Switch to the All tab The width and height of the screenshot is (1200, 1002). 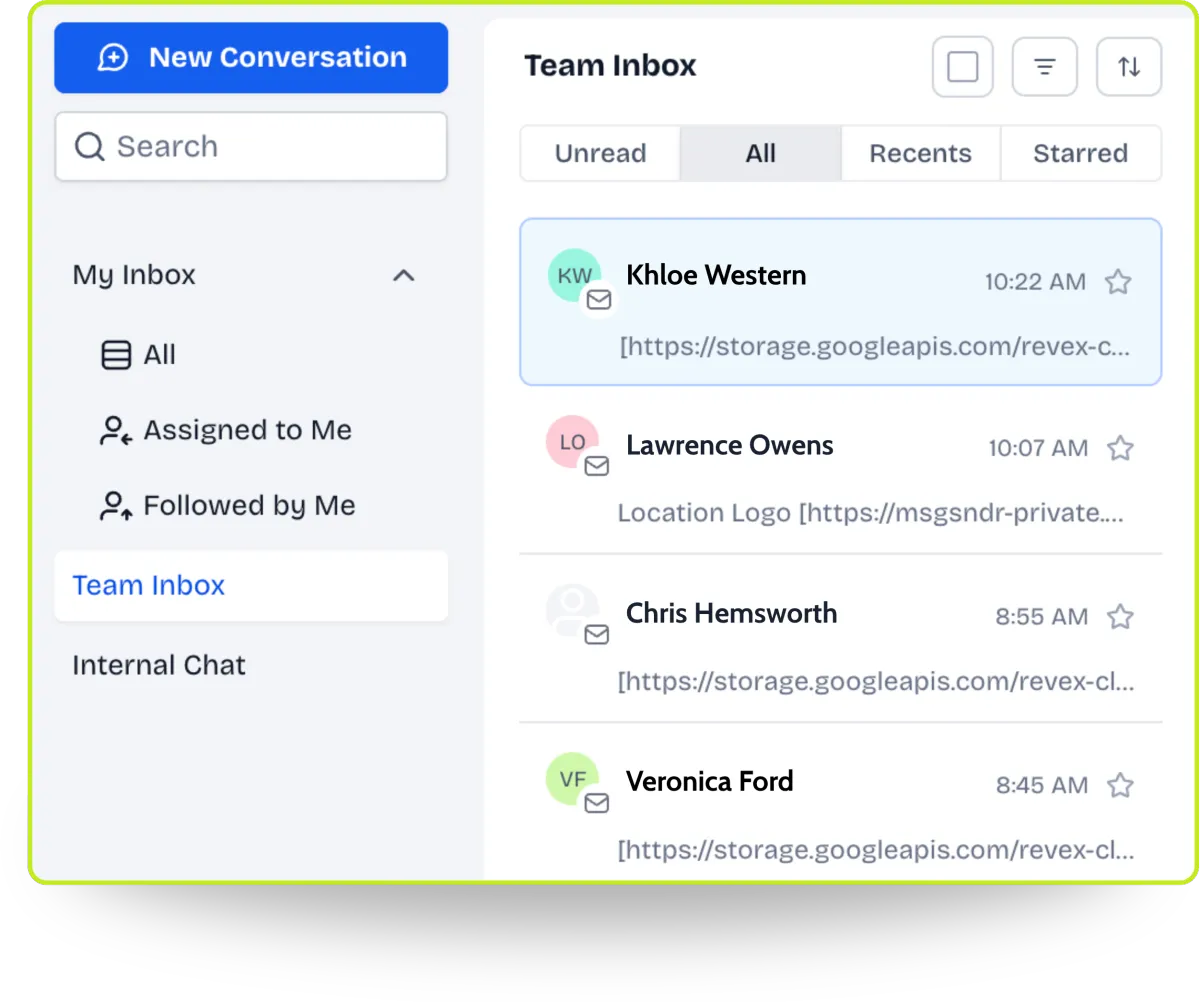[761, 153]
